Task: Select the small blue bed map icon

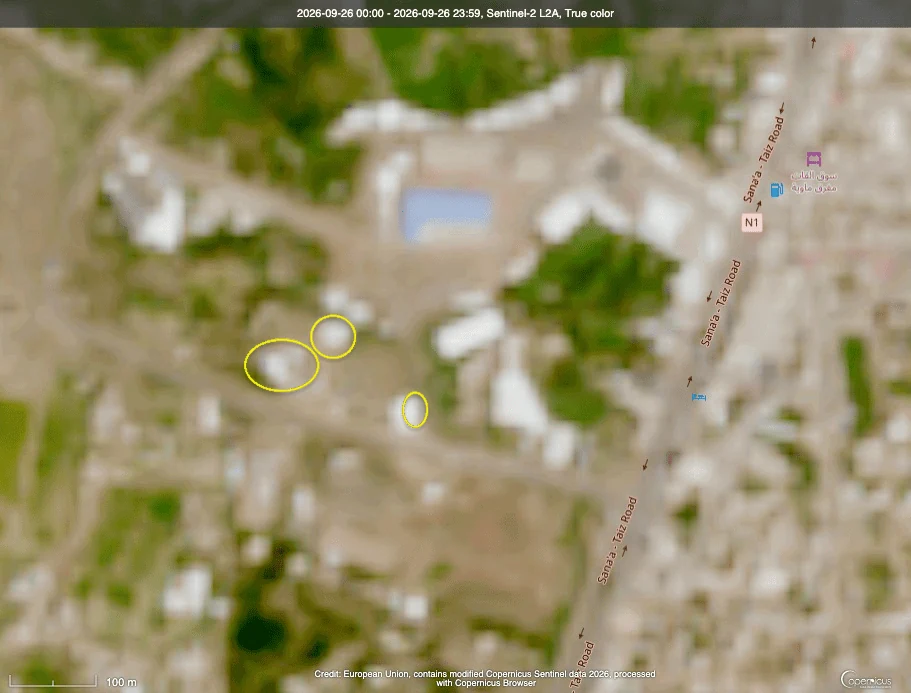Action: [x=698, y=397]
